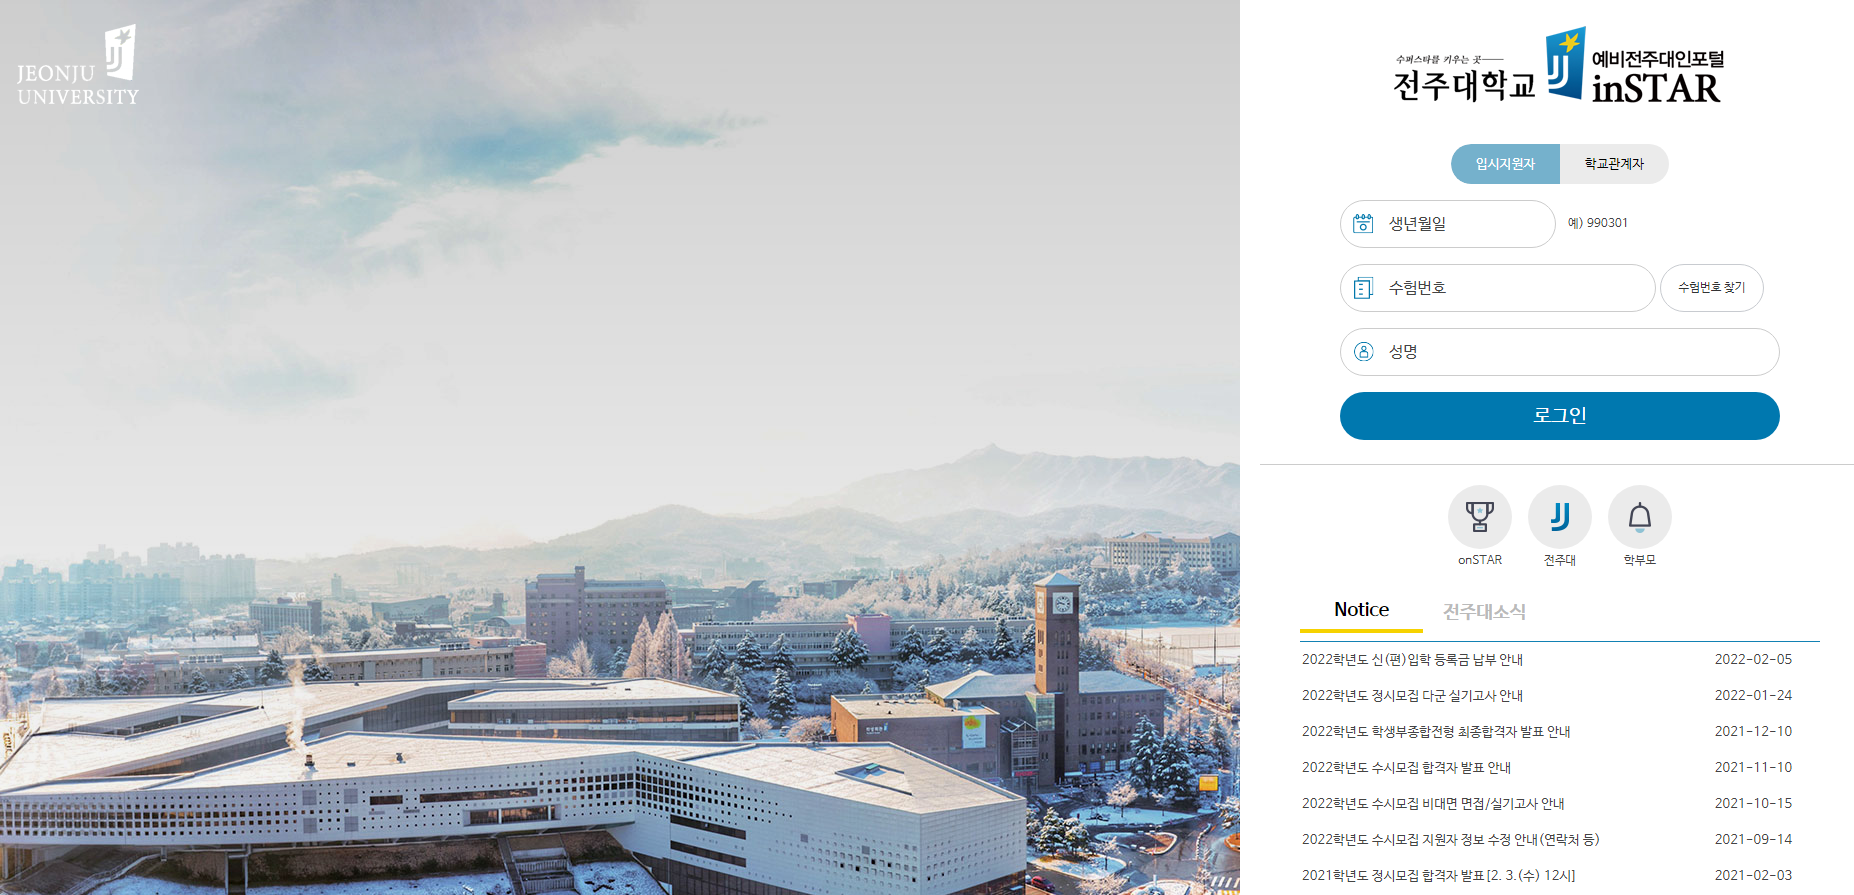Click the date 2021-10-15
This screenshot has width=1854, height=895.
[x=1753, y=804]
